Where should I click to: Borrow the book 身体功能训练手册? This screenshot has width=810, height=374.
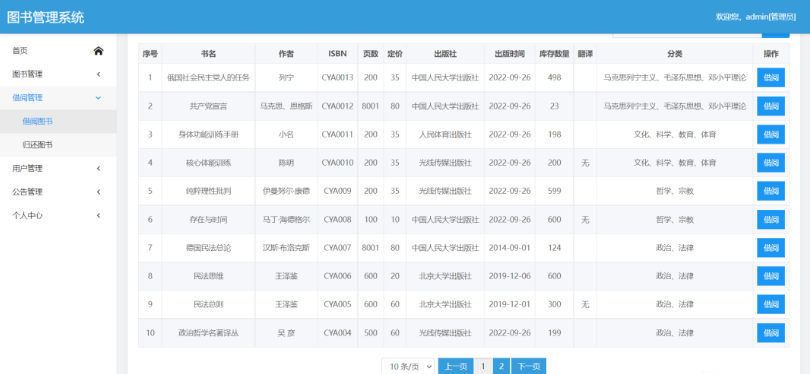tap(771, 134)
